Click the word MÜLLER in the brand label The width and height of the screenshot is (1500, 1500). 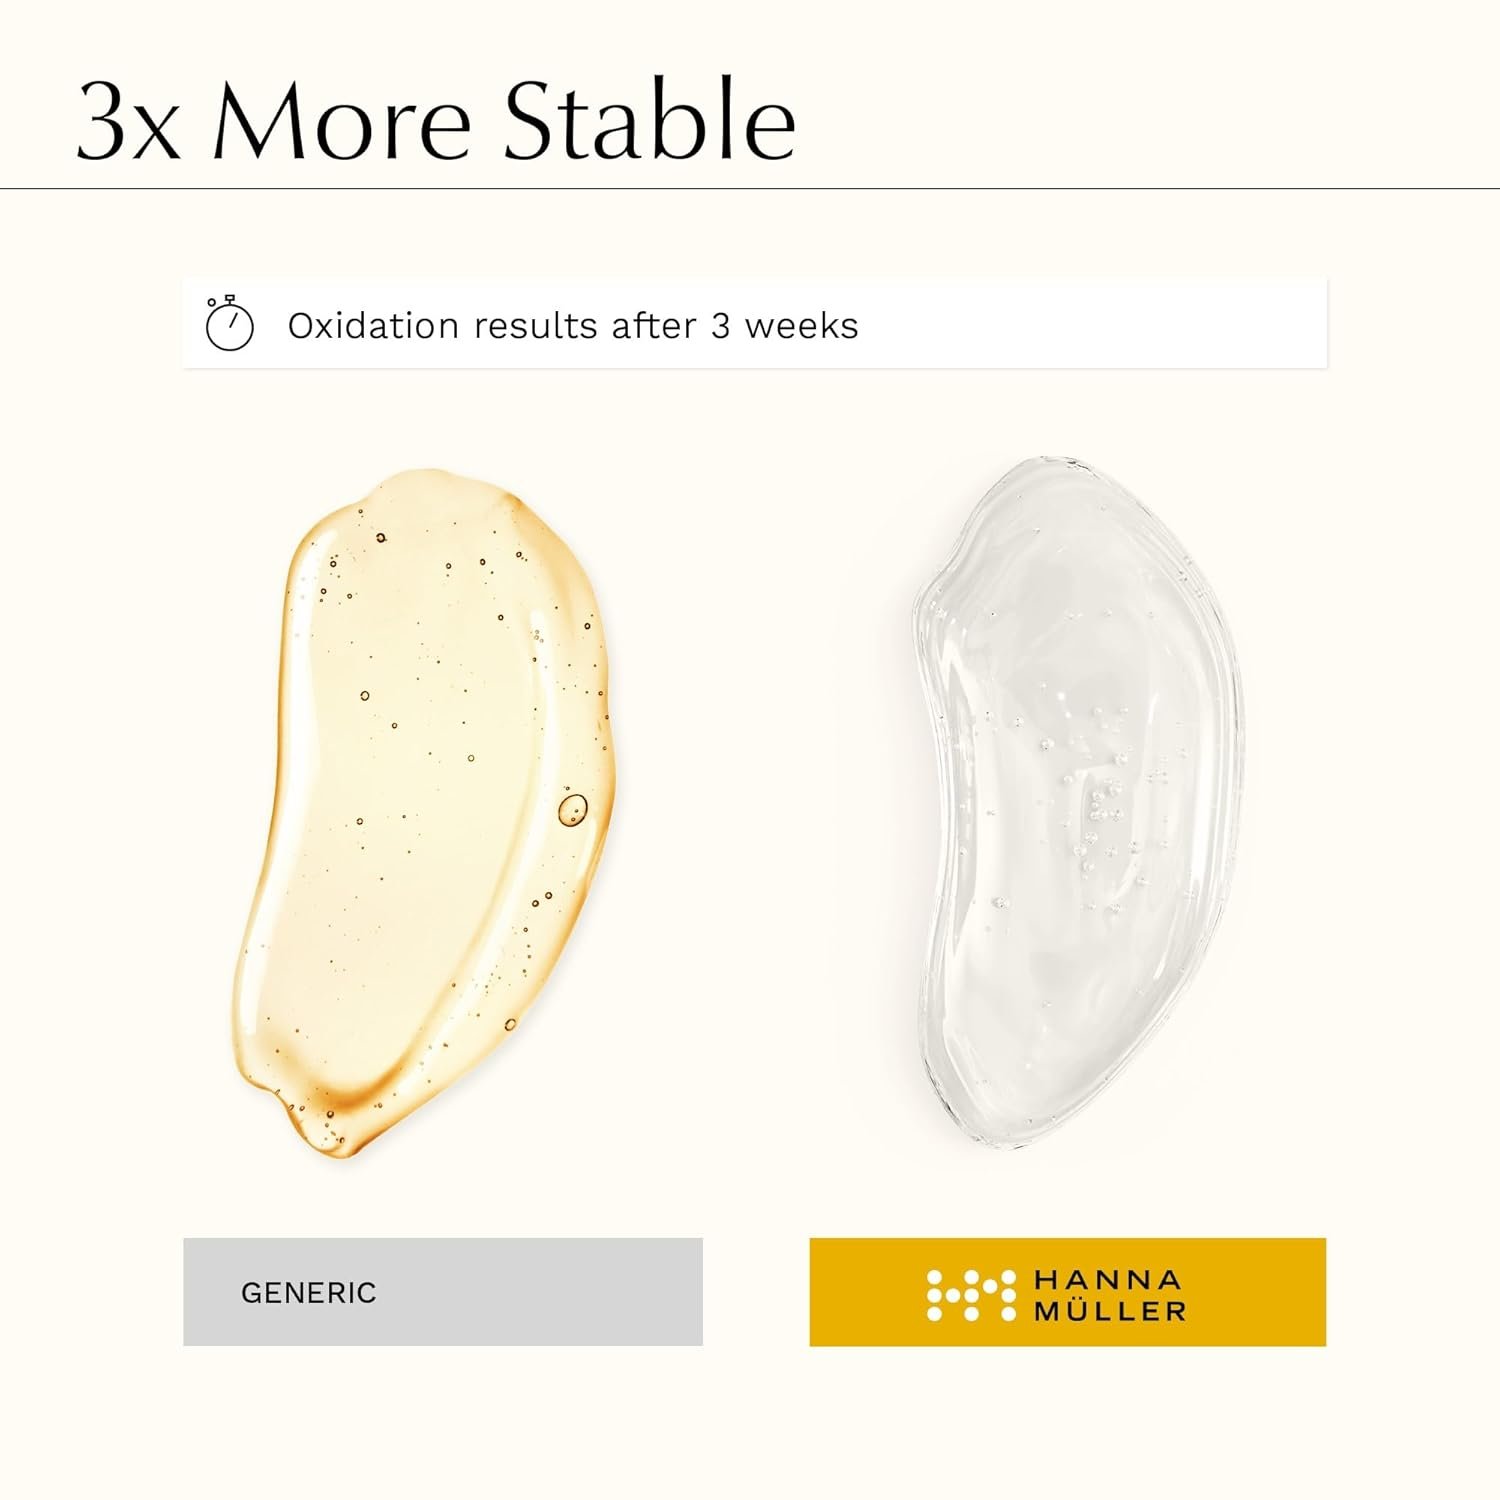click(x=1110, y=1311)
